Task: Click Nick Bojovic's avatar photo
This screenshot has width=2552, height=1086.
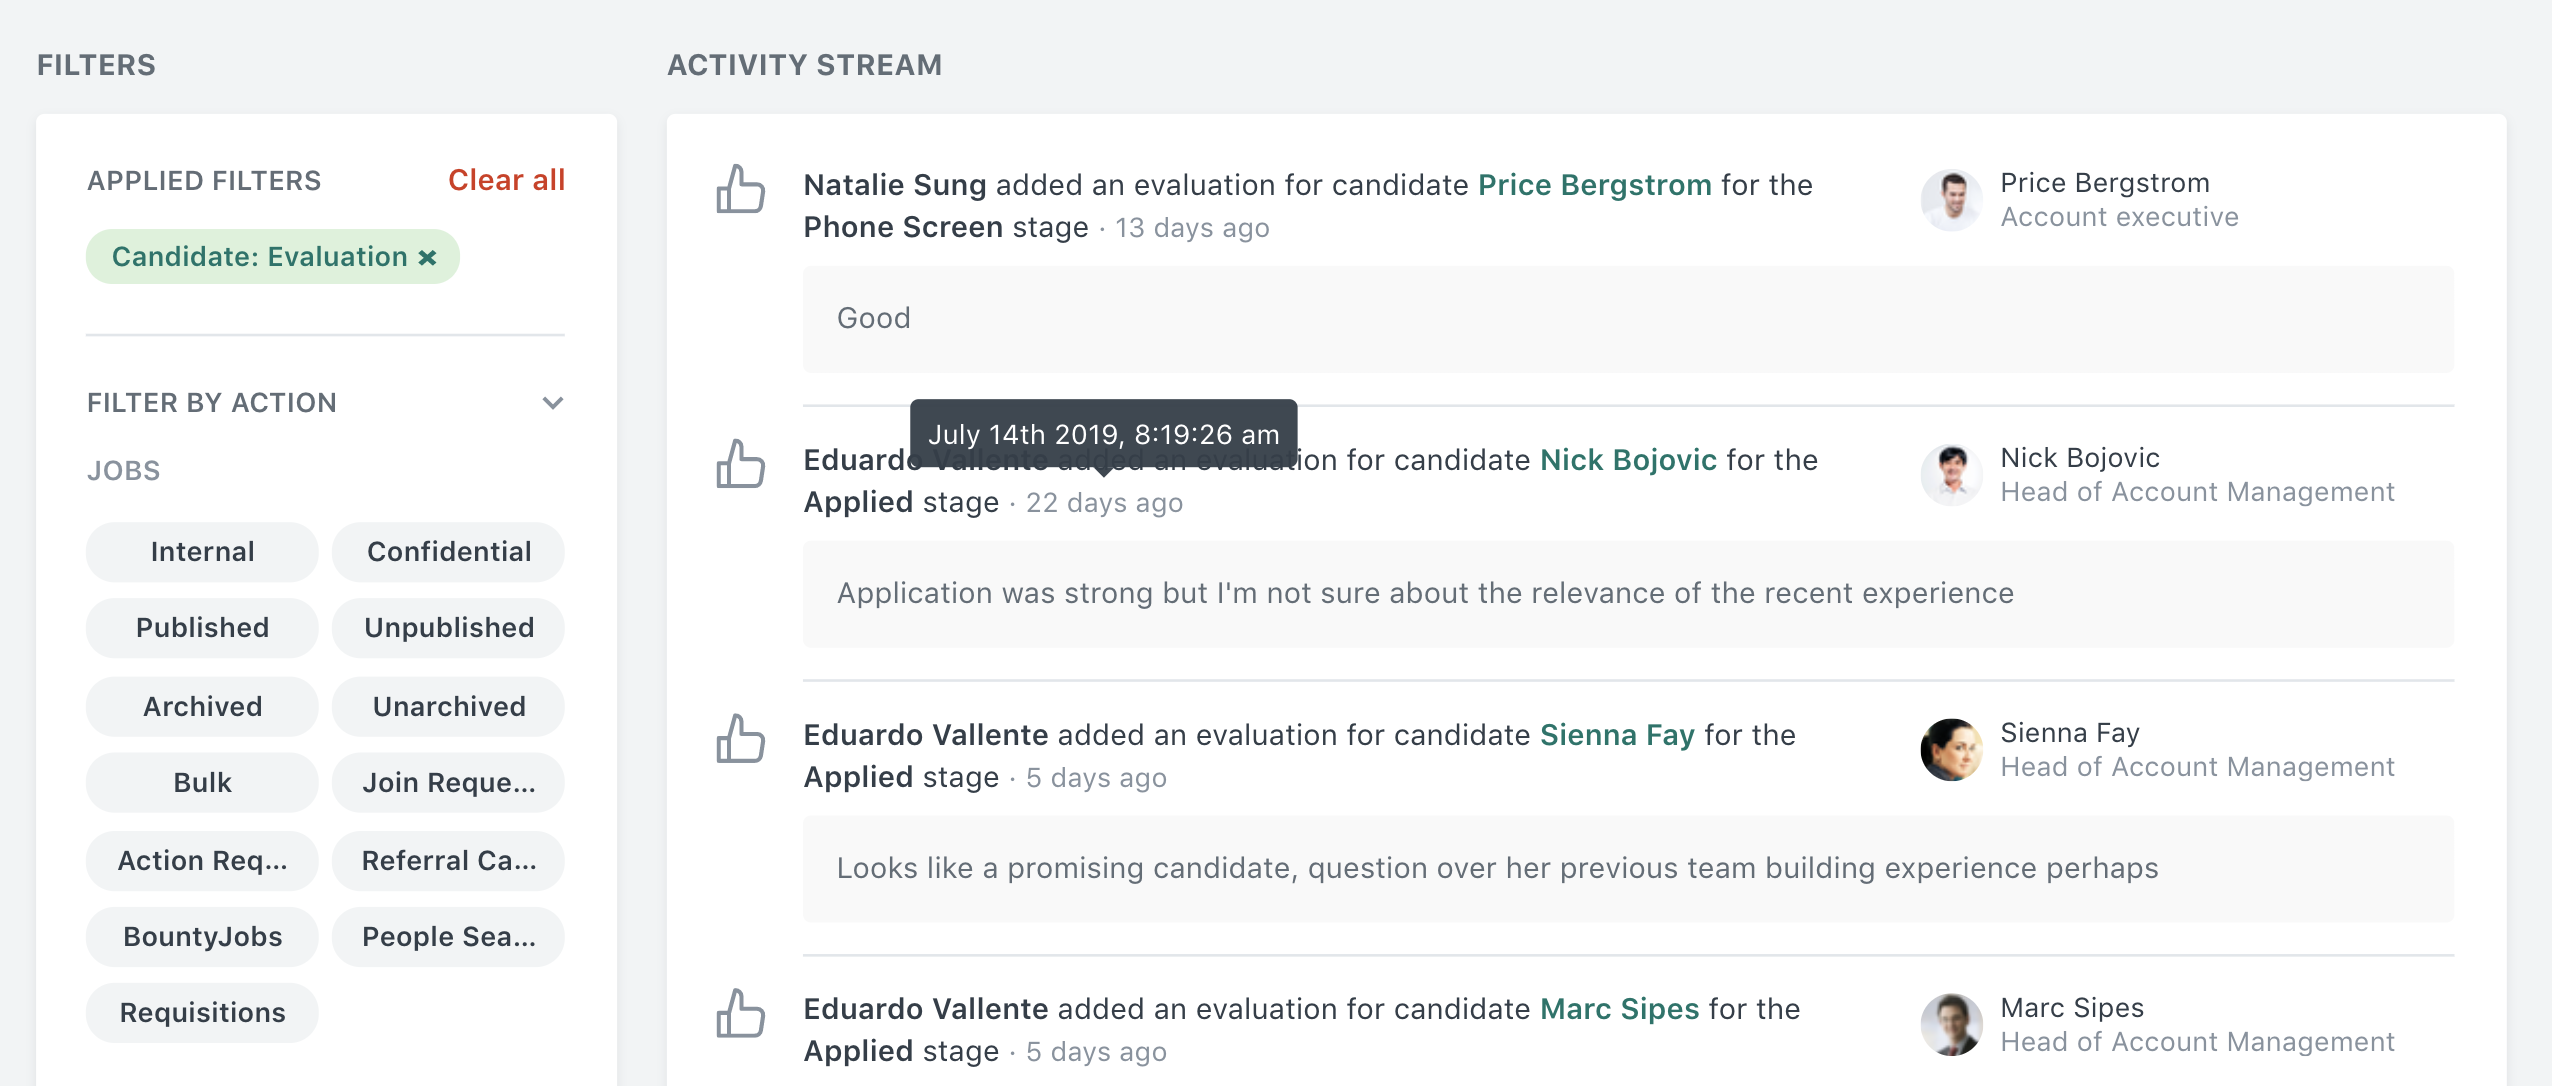Action: pos(1950,475)
